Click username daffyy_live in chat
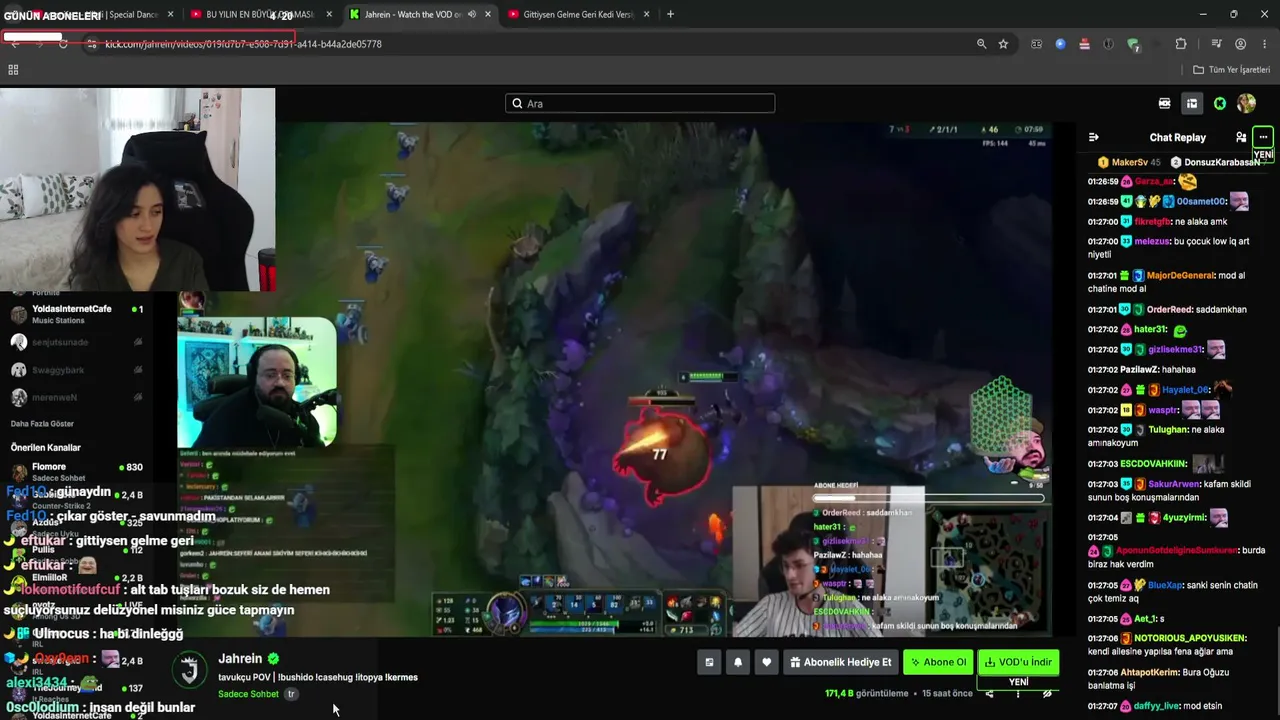 [x=1157, y=706]
